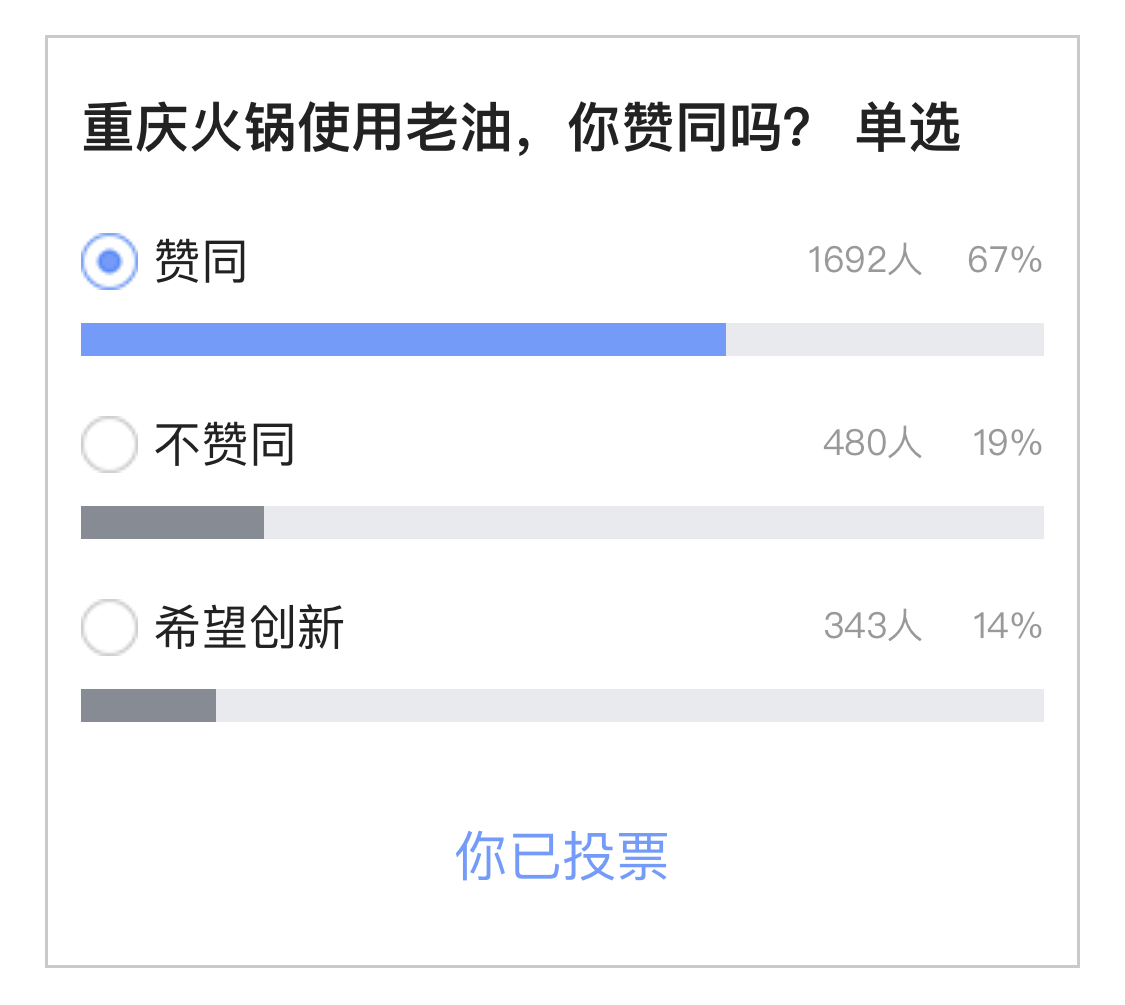Image resolution: width=1125 pixels, height=1005 pixels.
Task: Click the 343人 vote count
Action: (875, 628)
